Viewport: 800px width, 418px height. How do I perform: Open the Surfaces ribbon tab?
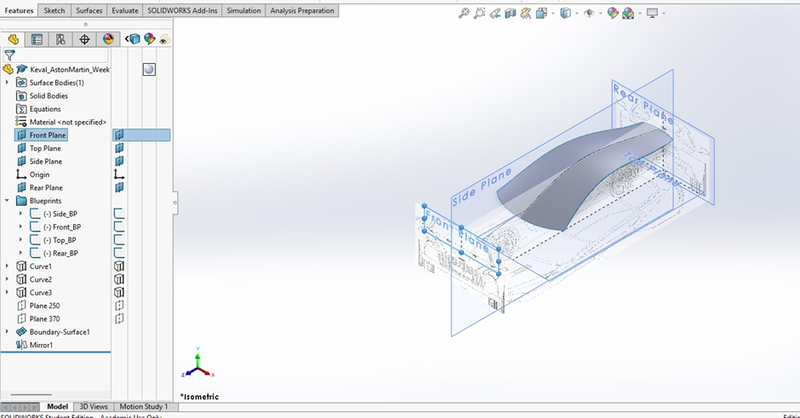click(x=89, y=11)
